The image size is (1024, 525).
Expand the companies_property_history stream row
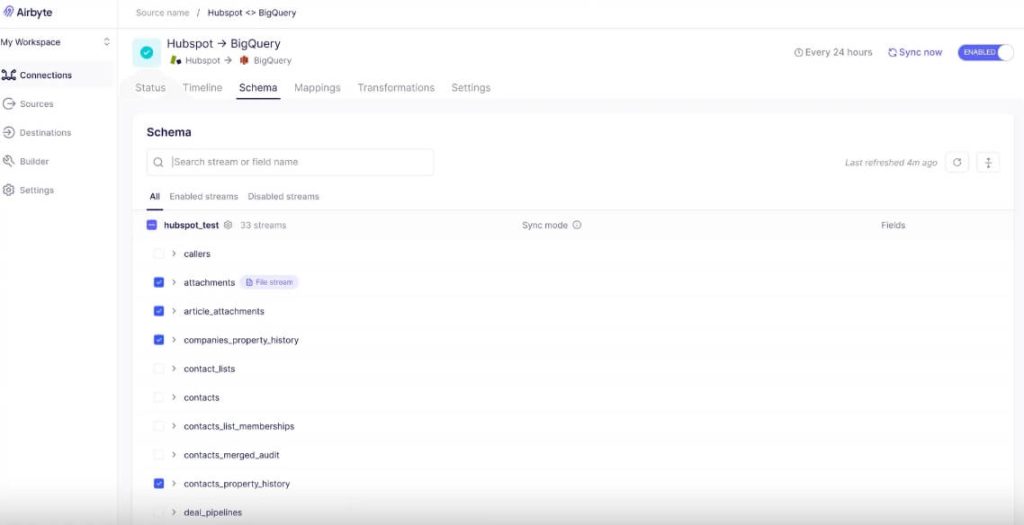tap(174, 340)
